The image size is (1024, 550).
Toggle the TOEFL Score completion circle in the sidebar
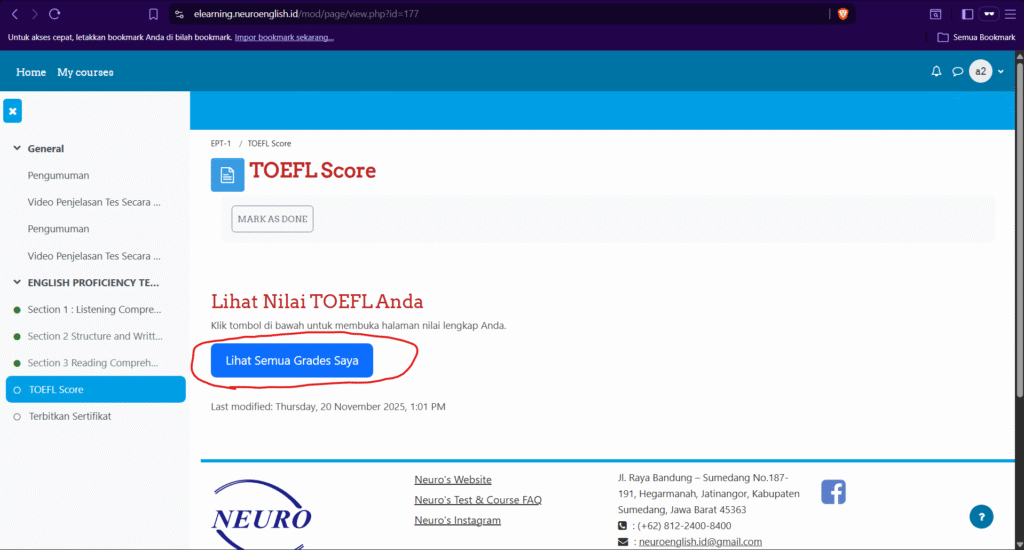tap(17, 390)
